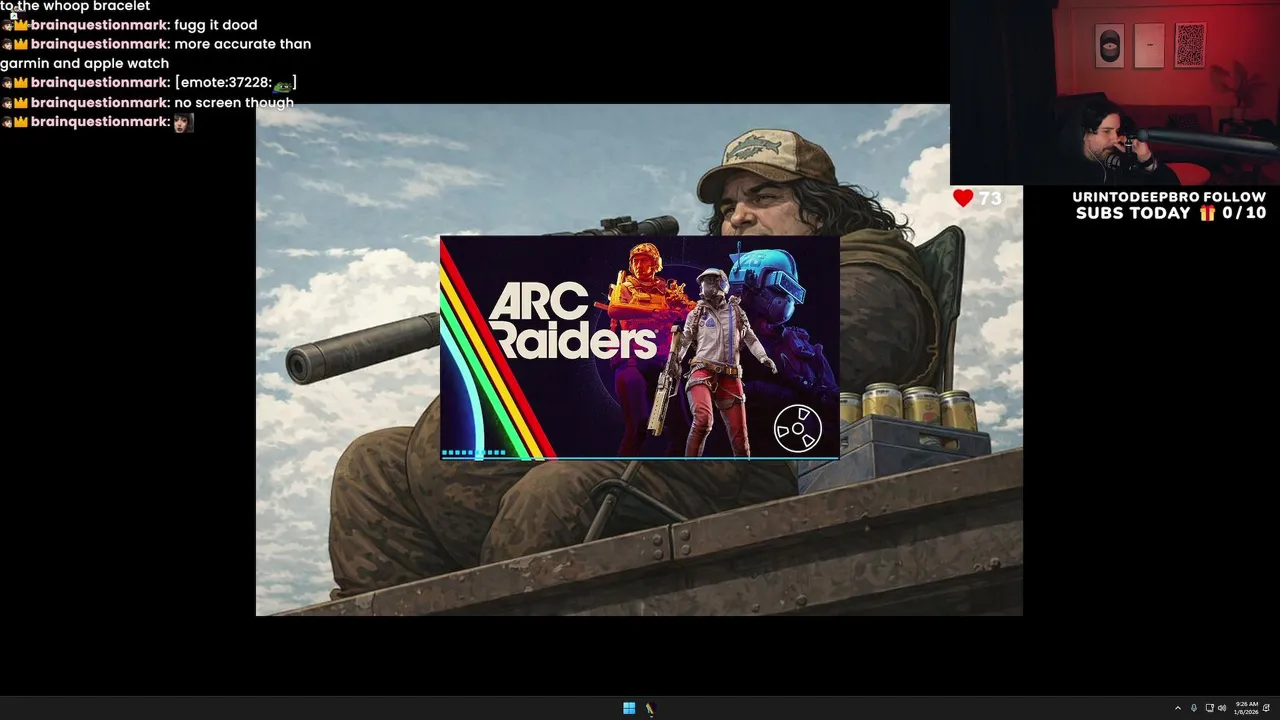The height and width of the screenshot is (720, 1280).
Task: Click the heart counter value 73
Action: 989,198
